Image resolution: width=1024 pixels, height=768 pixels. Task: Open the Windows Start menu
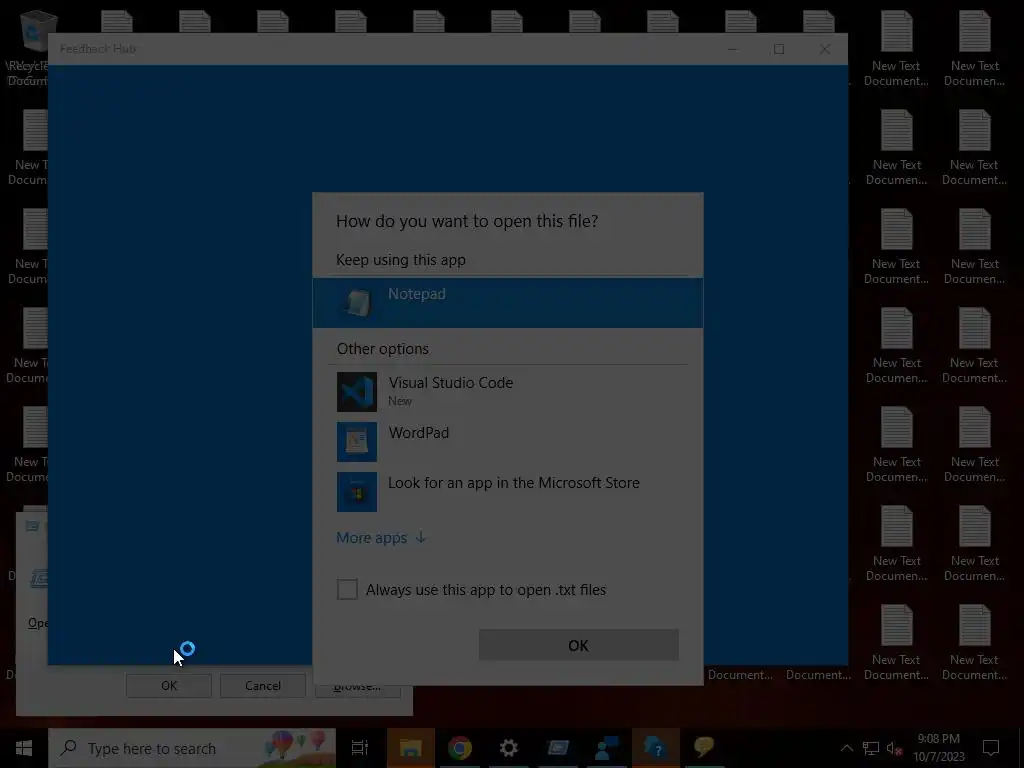(x=24, y=748)
